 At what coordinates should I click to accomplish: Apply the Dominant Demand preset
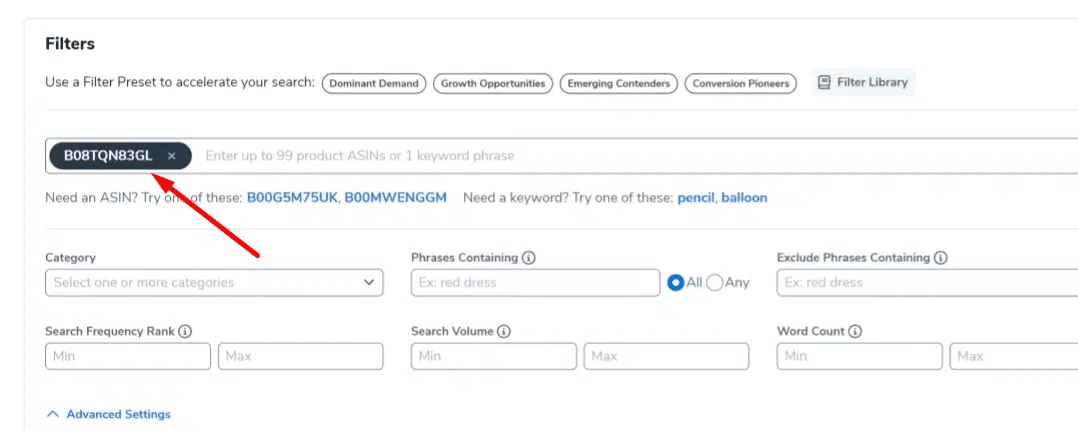tap(374, 84)
